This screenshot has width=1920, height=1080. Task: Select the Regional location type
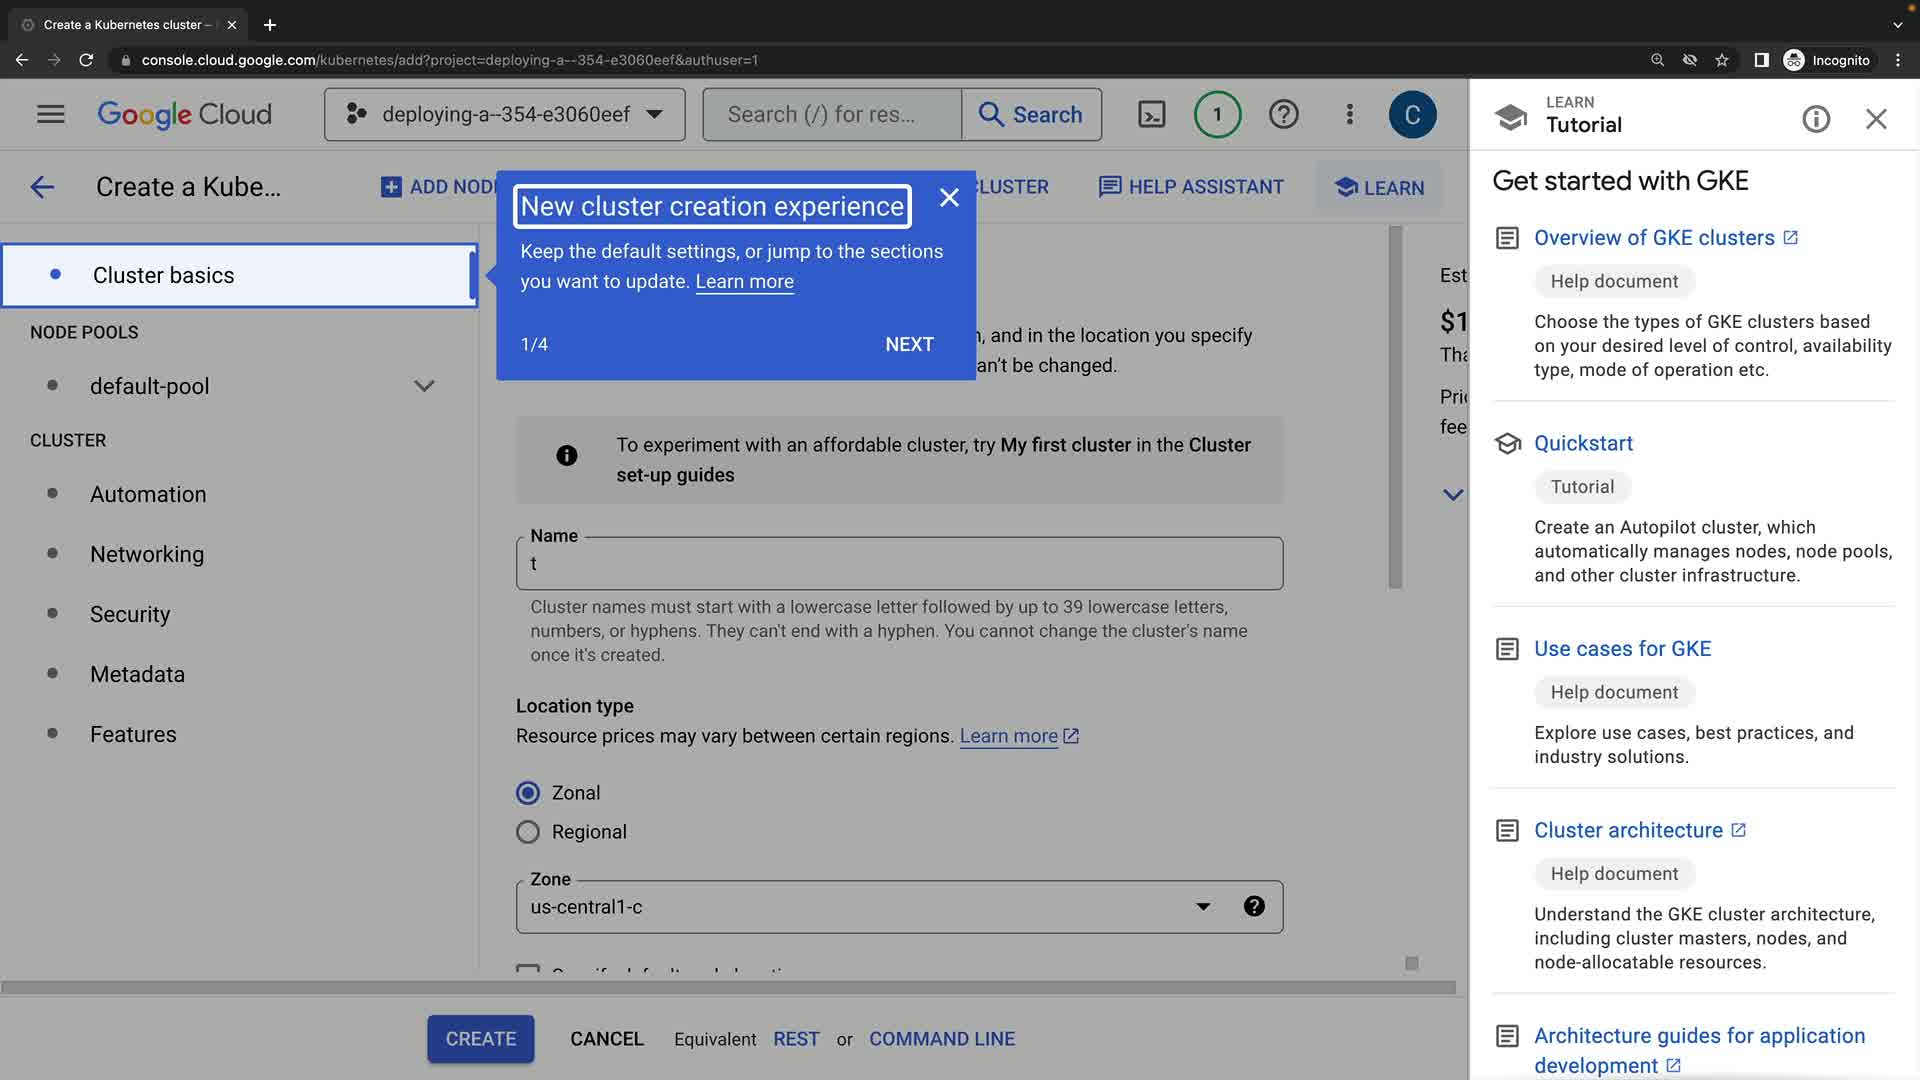point(528,832)
